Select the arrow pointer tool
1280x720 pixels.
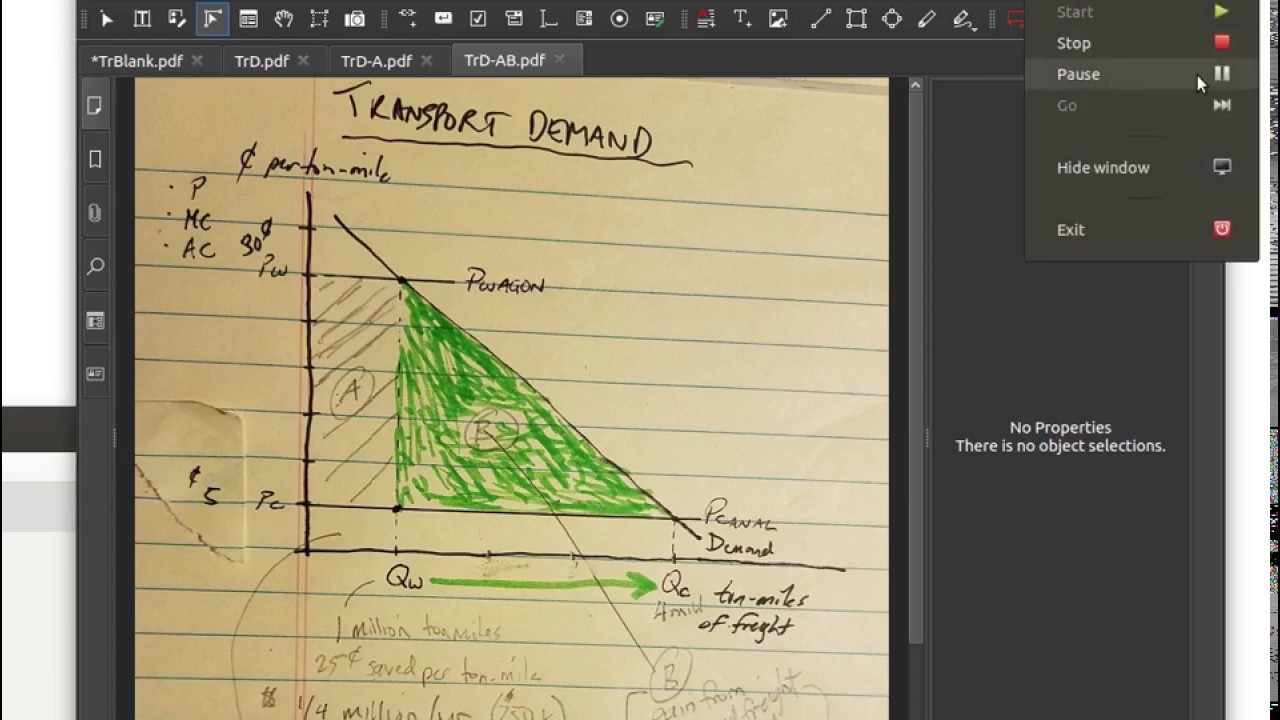click(x=107, y=19)
